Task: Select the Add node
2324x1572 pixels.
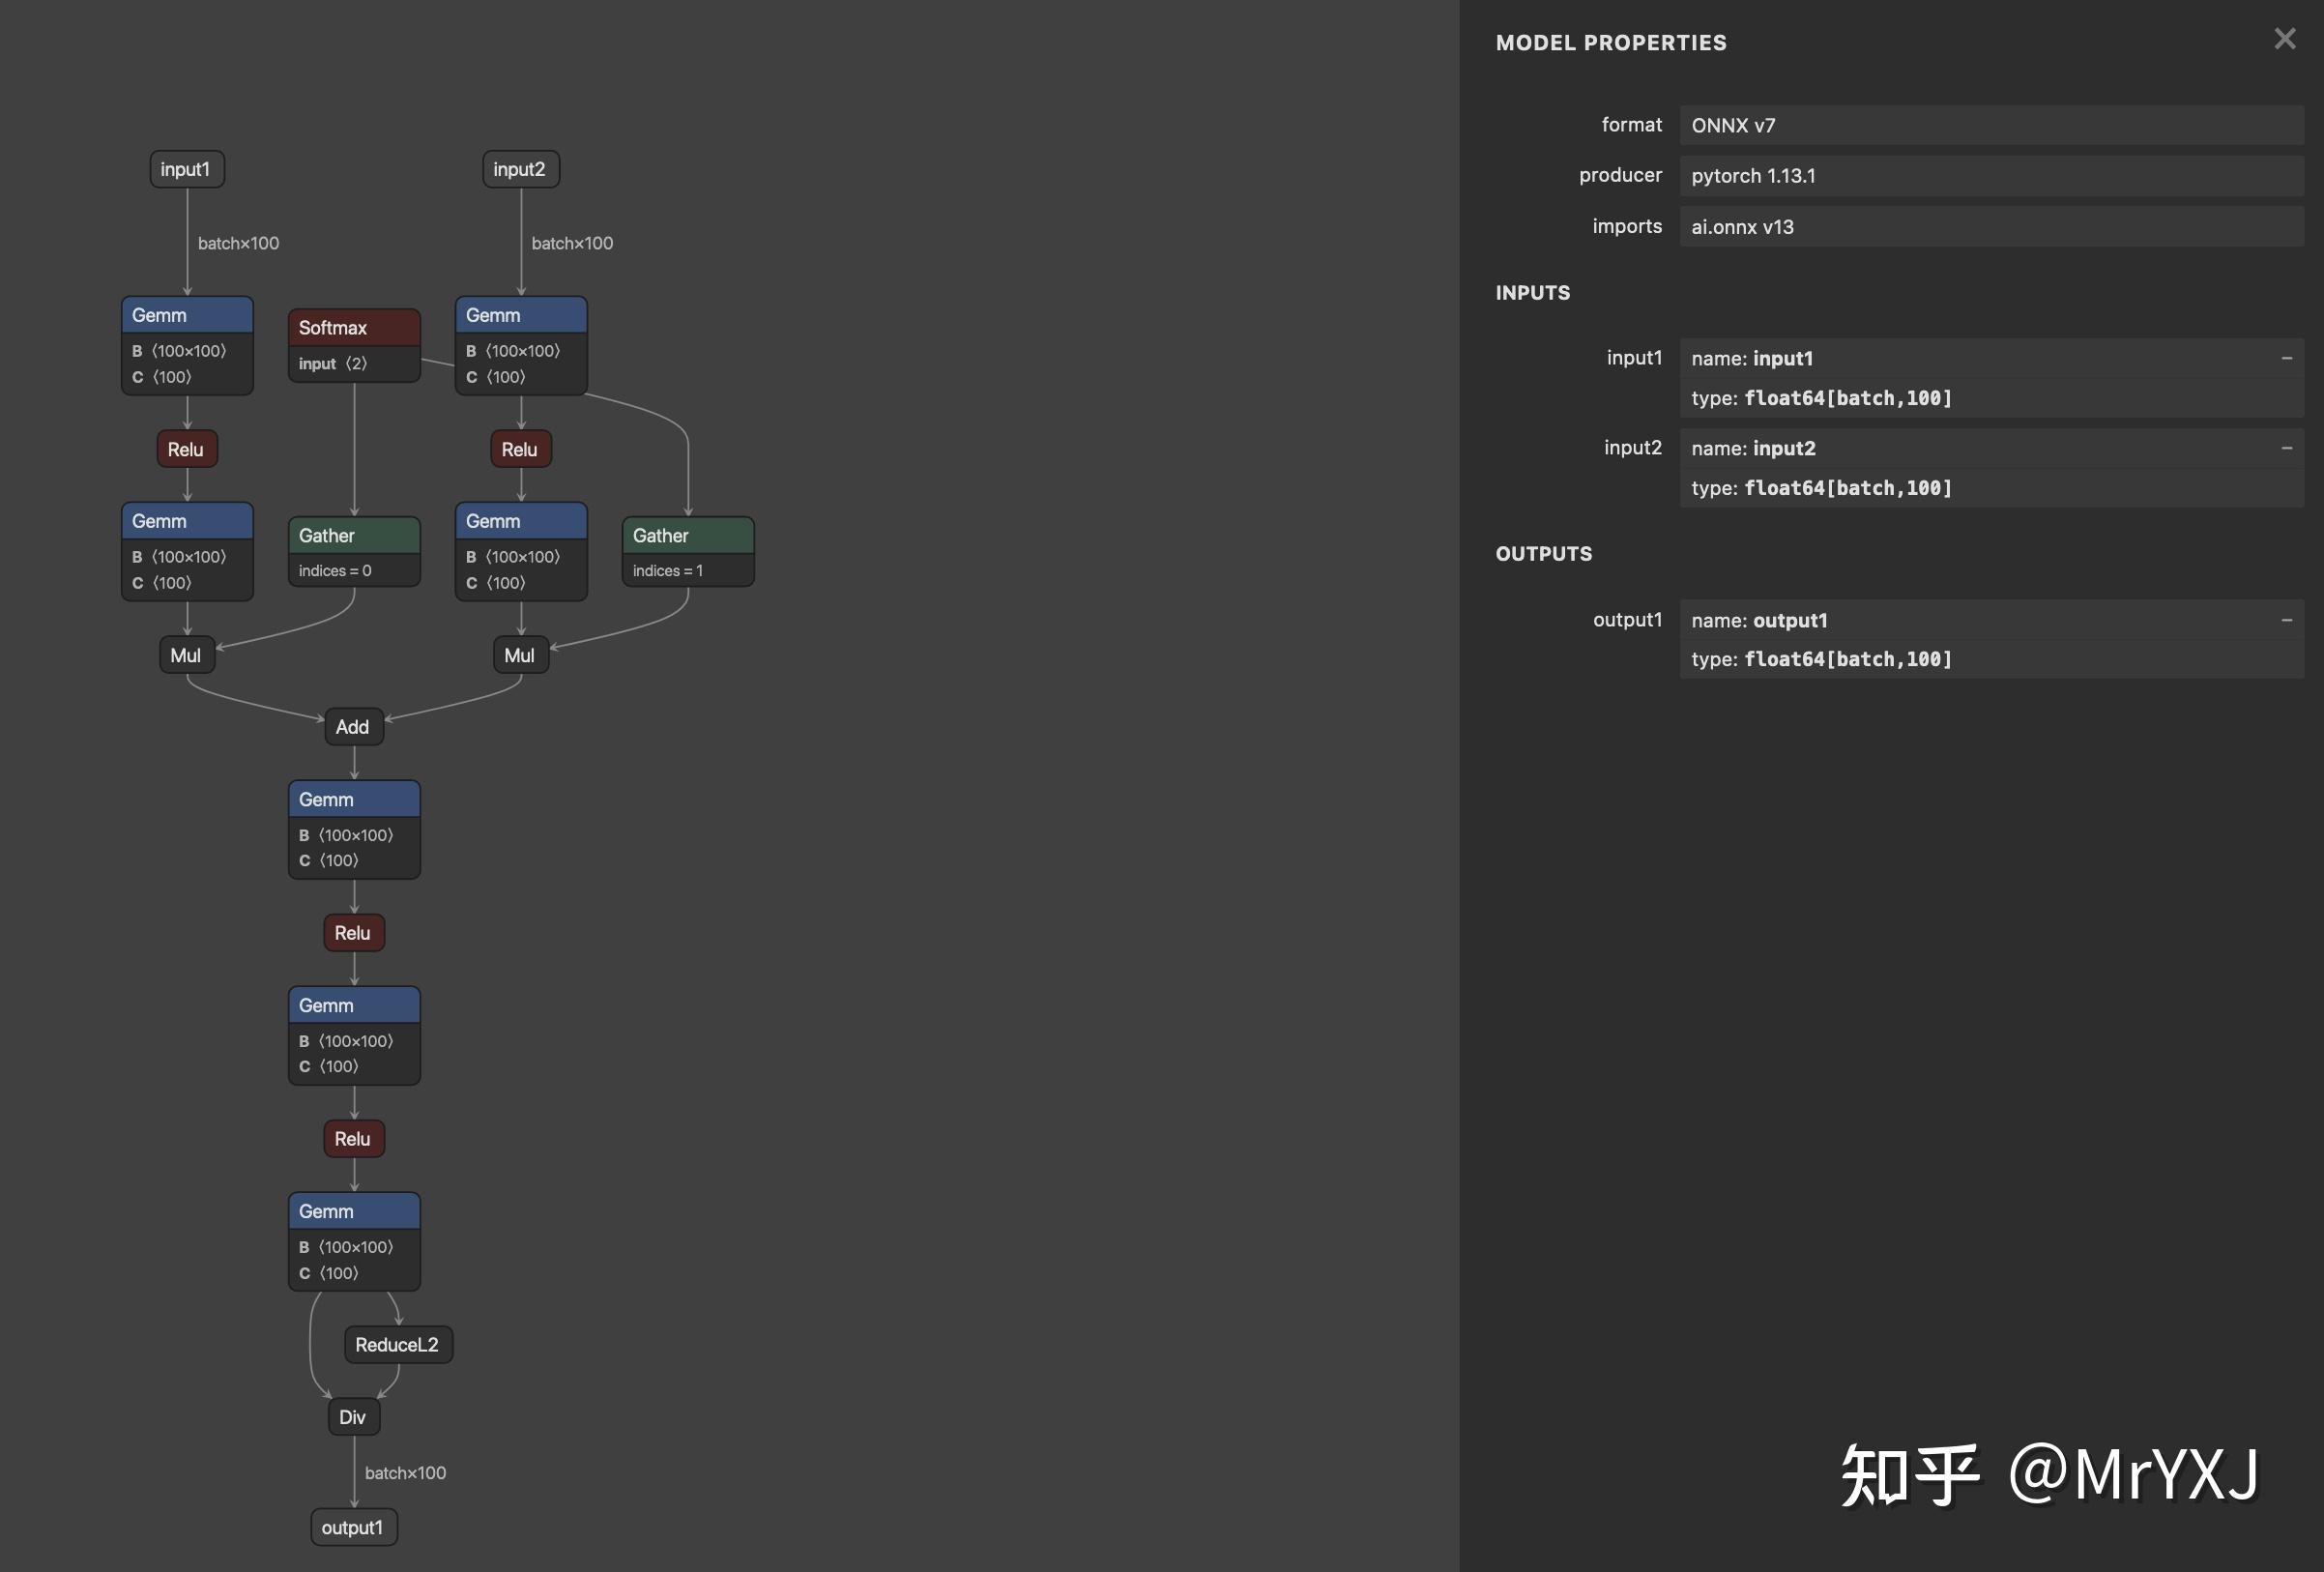Action: 353,727
